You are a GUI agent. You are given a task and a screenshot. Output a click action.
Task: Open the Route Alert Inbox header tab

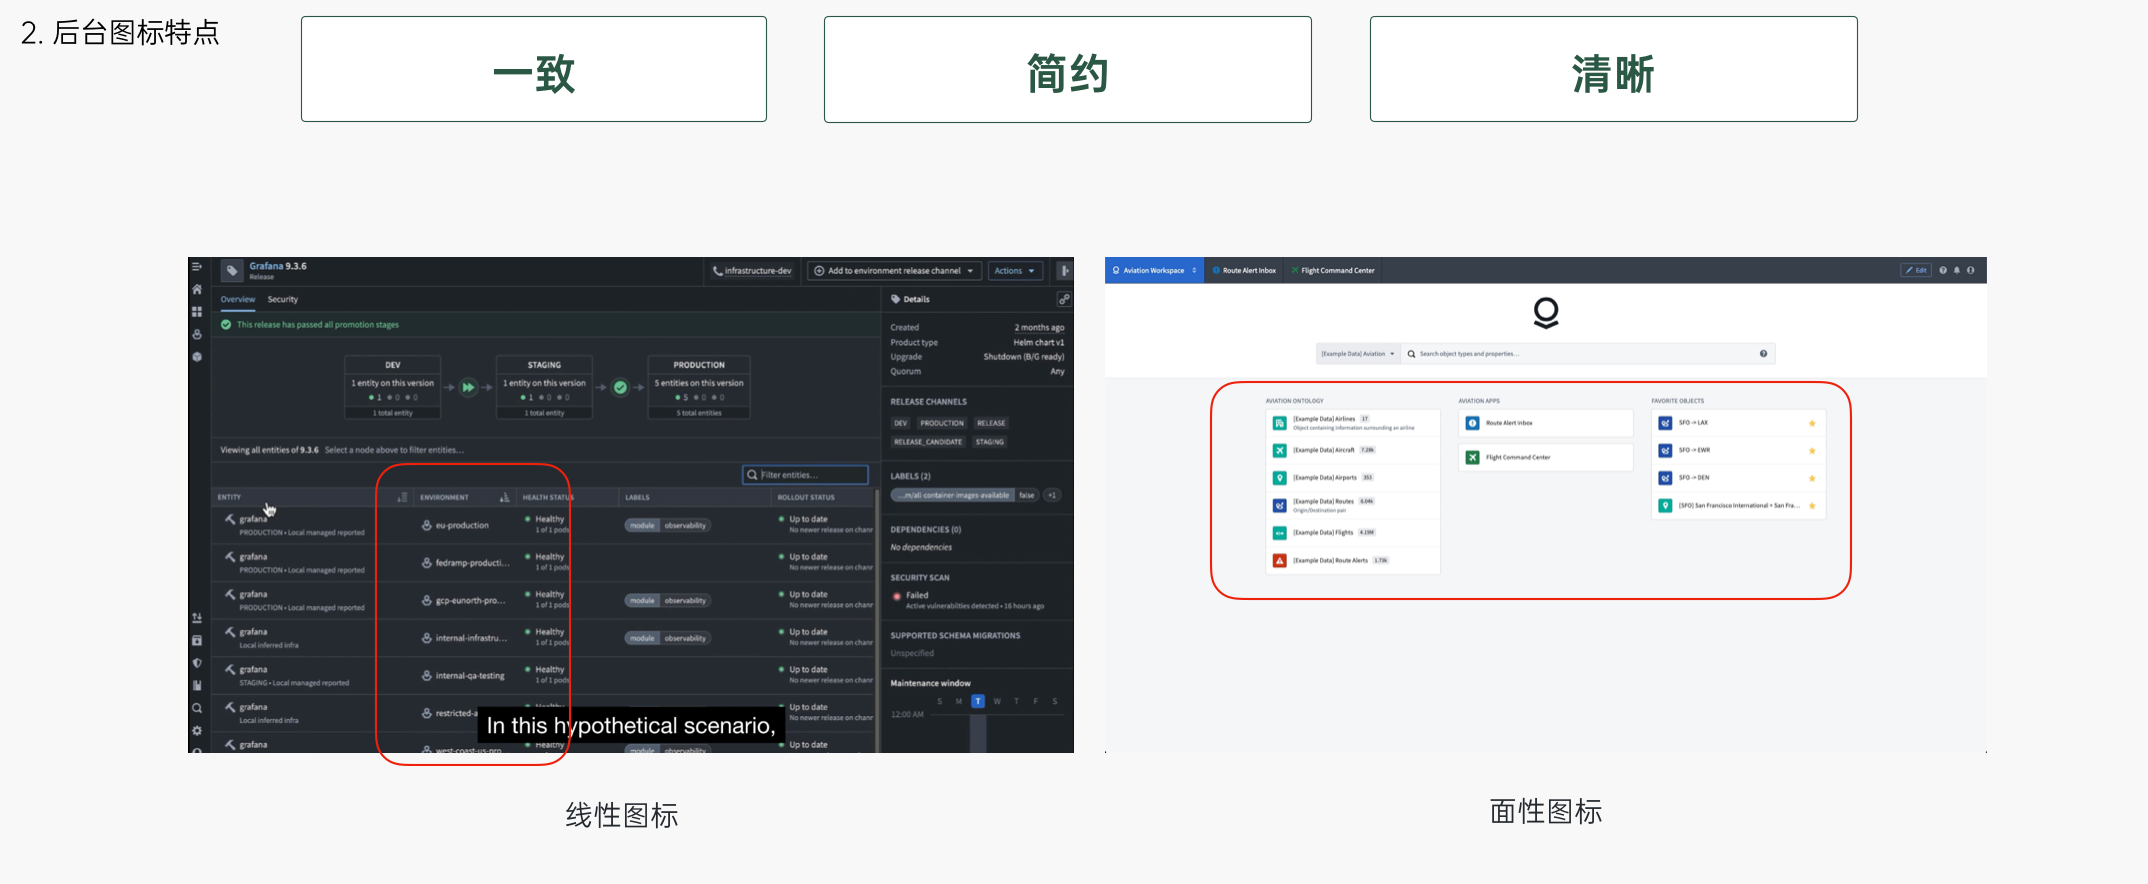1244,270
